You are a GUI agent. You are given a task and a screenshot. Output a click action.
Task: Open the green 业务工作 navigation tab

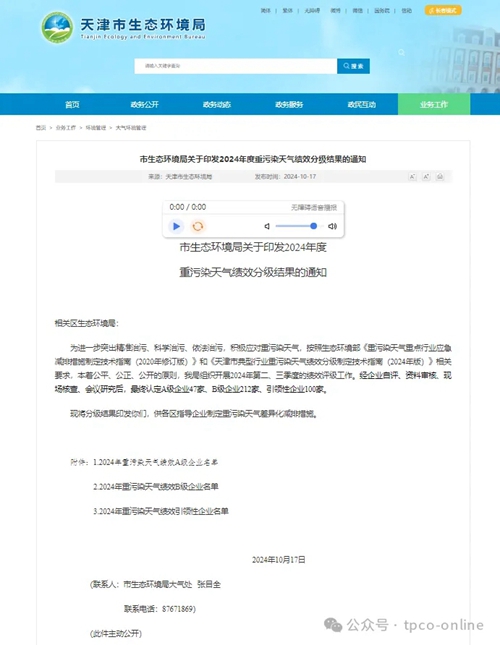[434, 104]
